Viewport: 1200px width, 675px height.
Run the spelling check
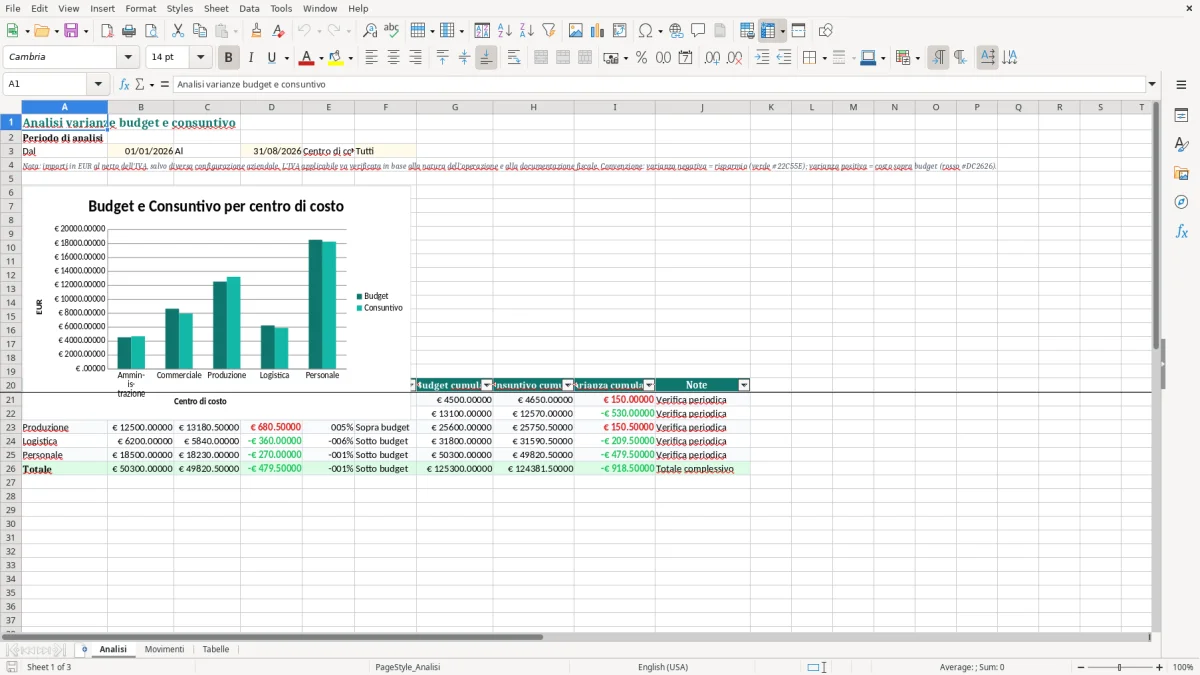click(392, 31)
